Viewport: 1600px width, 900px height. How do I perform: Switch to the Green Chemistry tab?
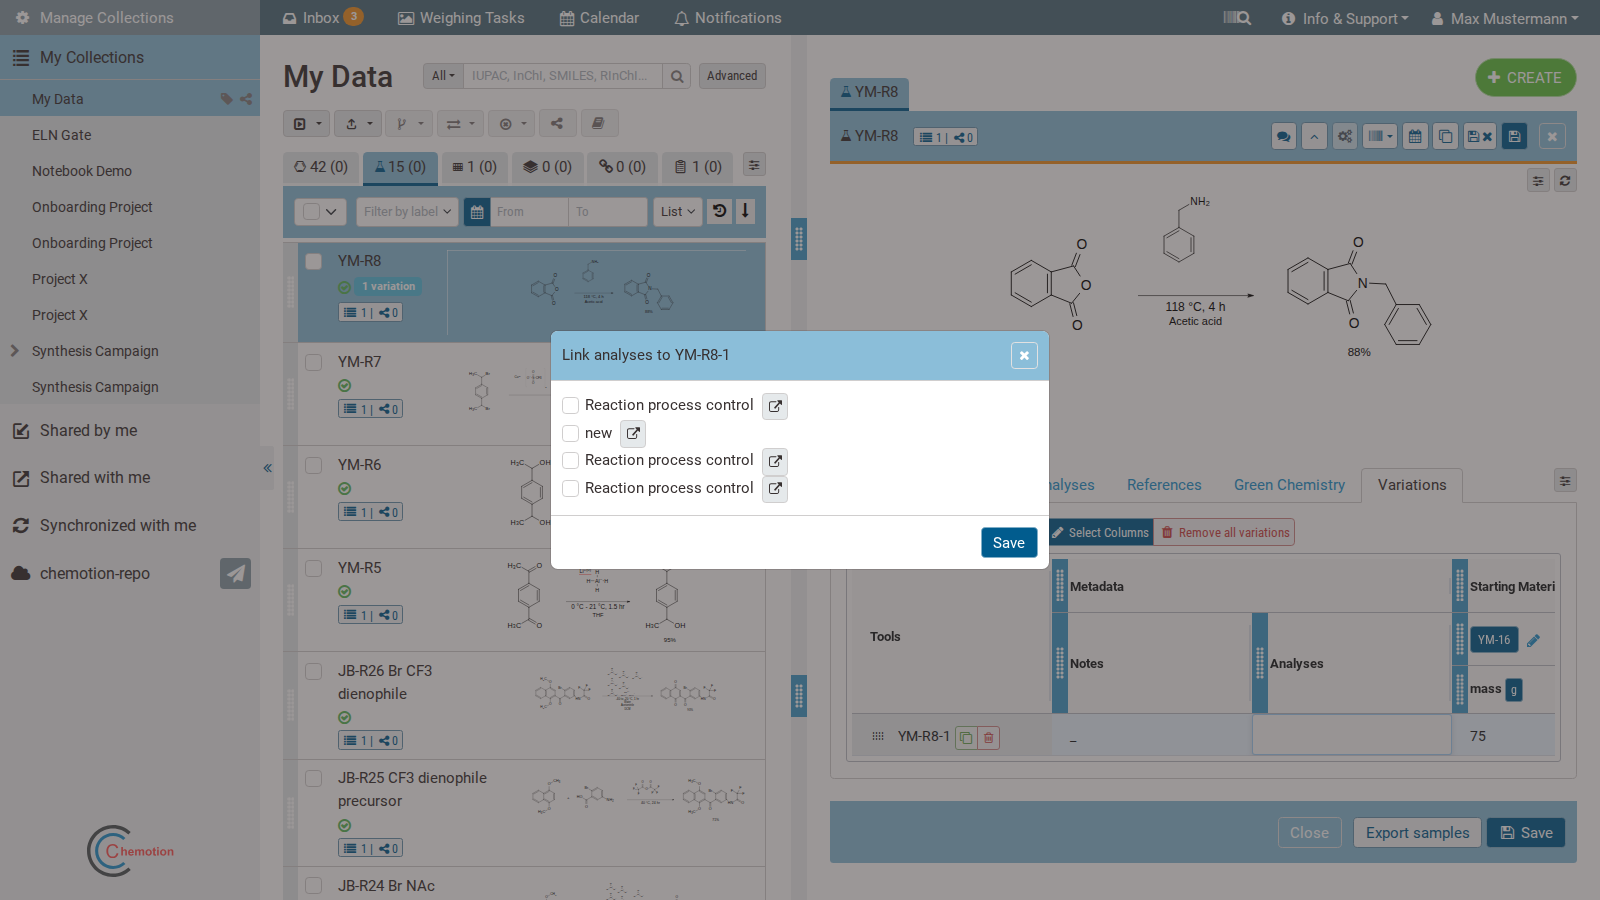1289,485
